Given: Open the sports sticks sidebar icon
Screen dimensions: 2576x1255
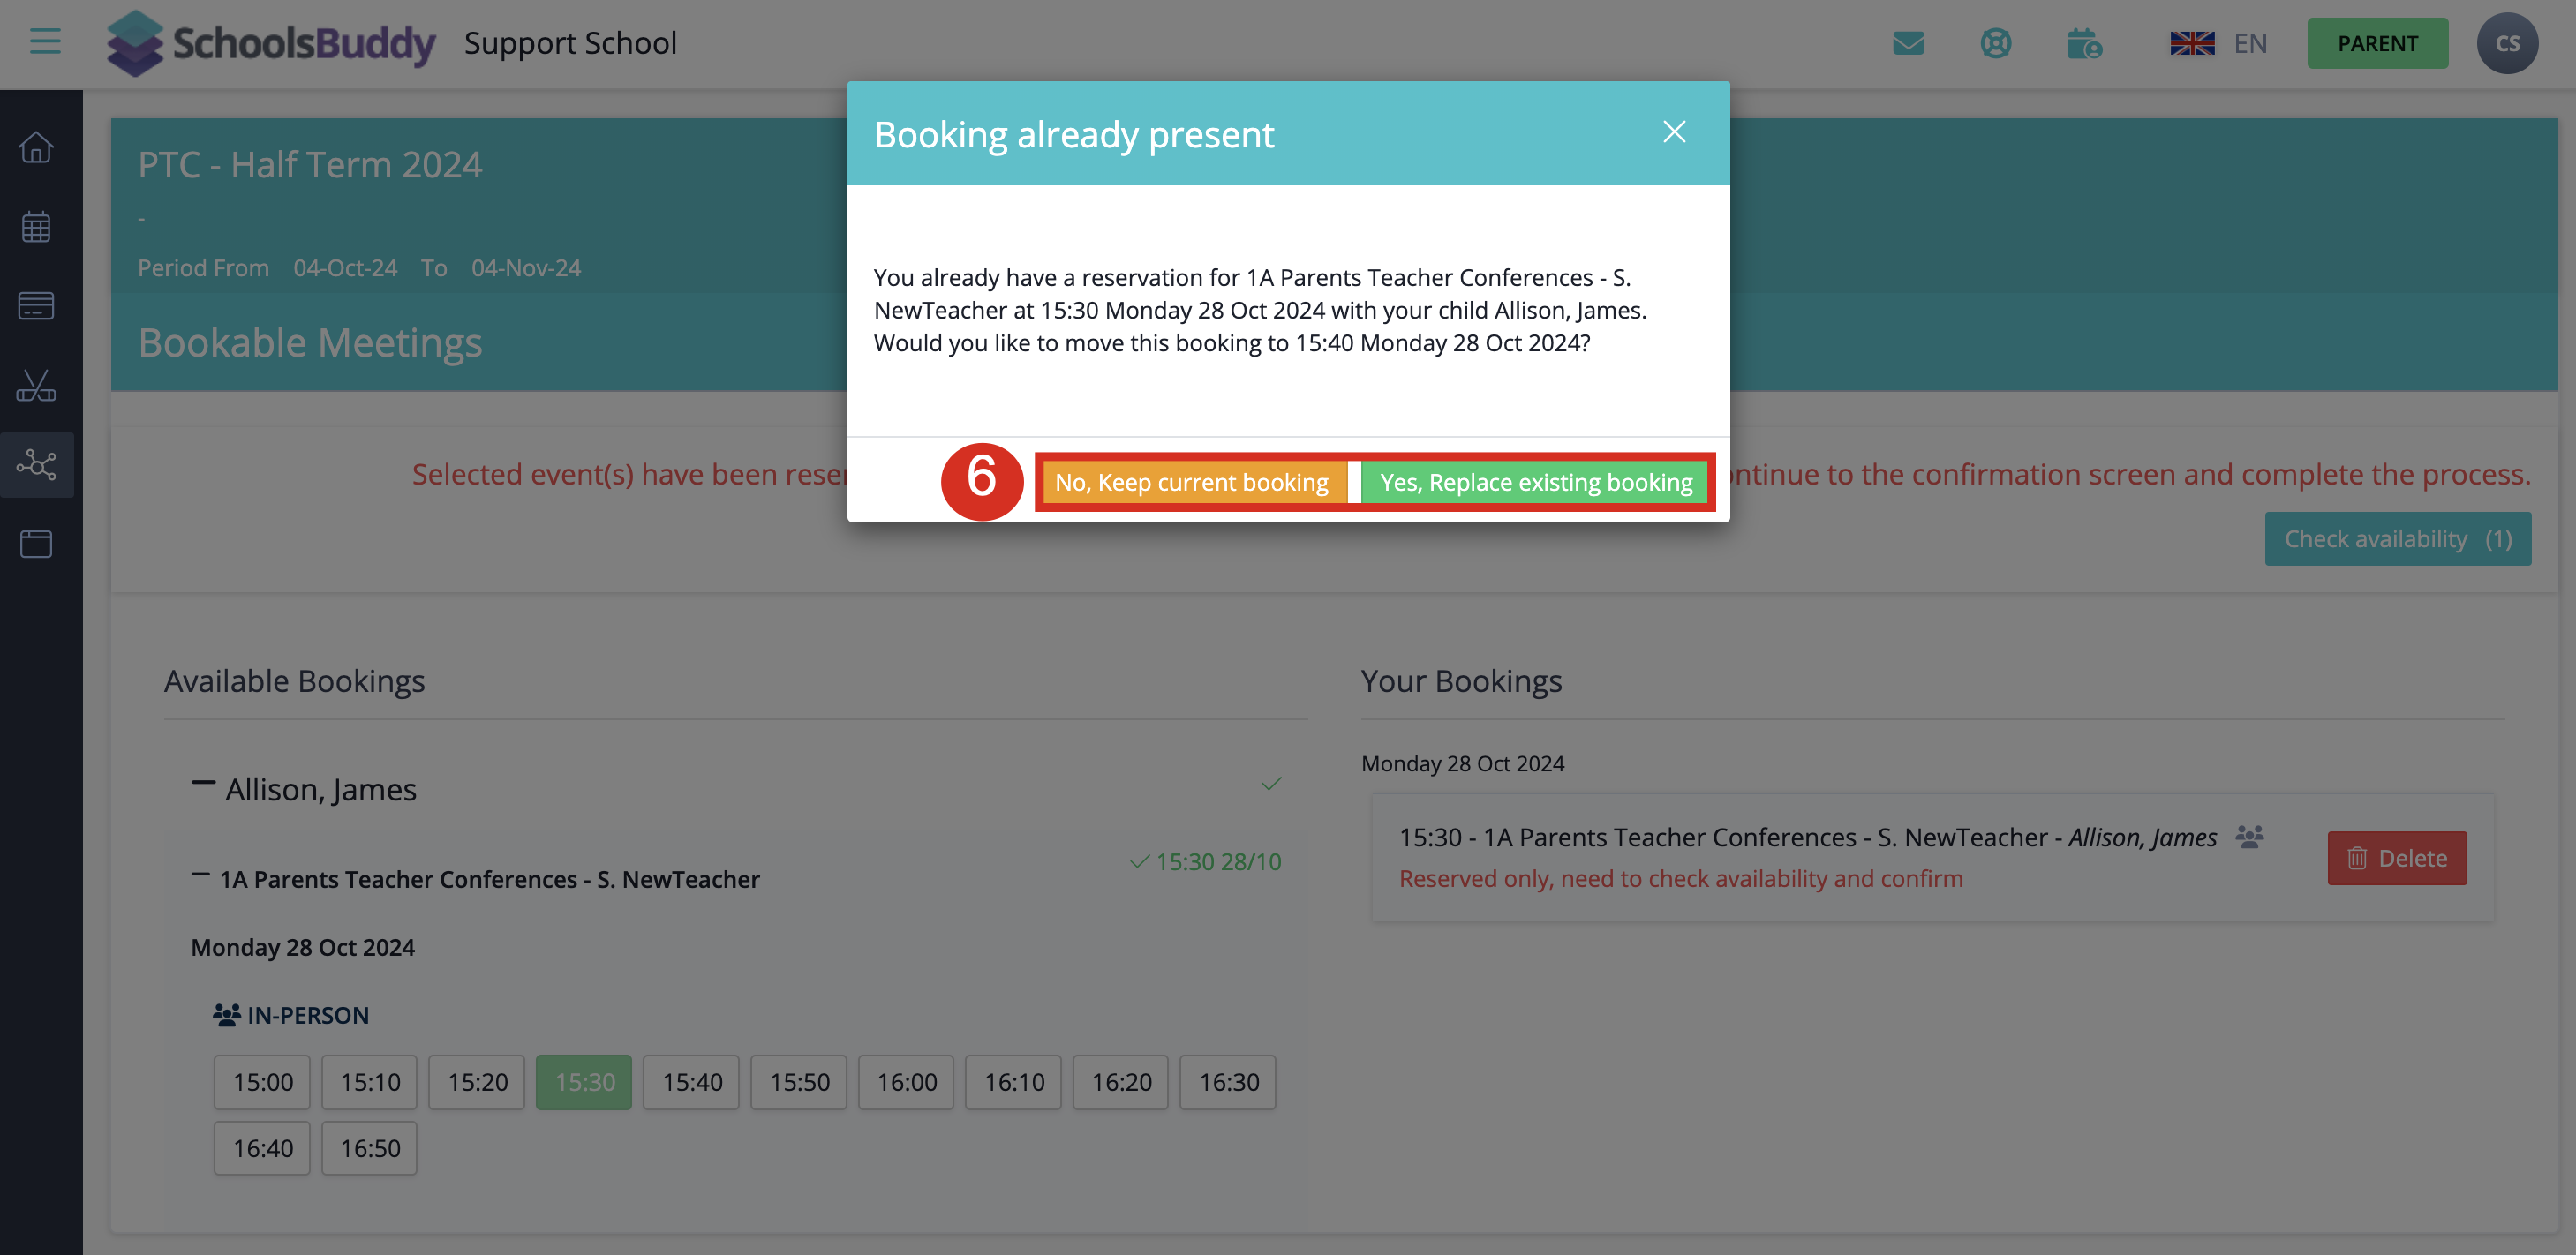Looking at the screenshot, I should 36,385.
